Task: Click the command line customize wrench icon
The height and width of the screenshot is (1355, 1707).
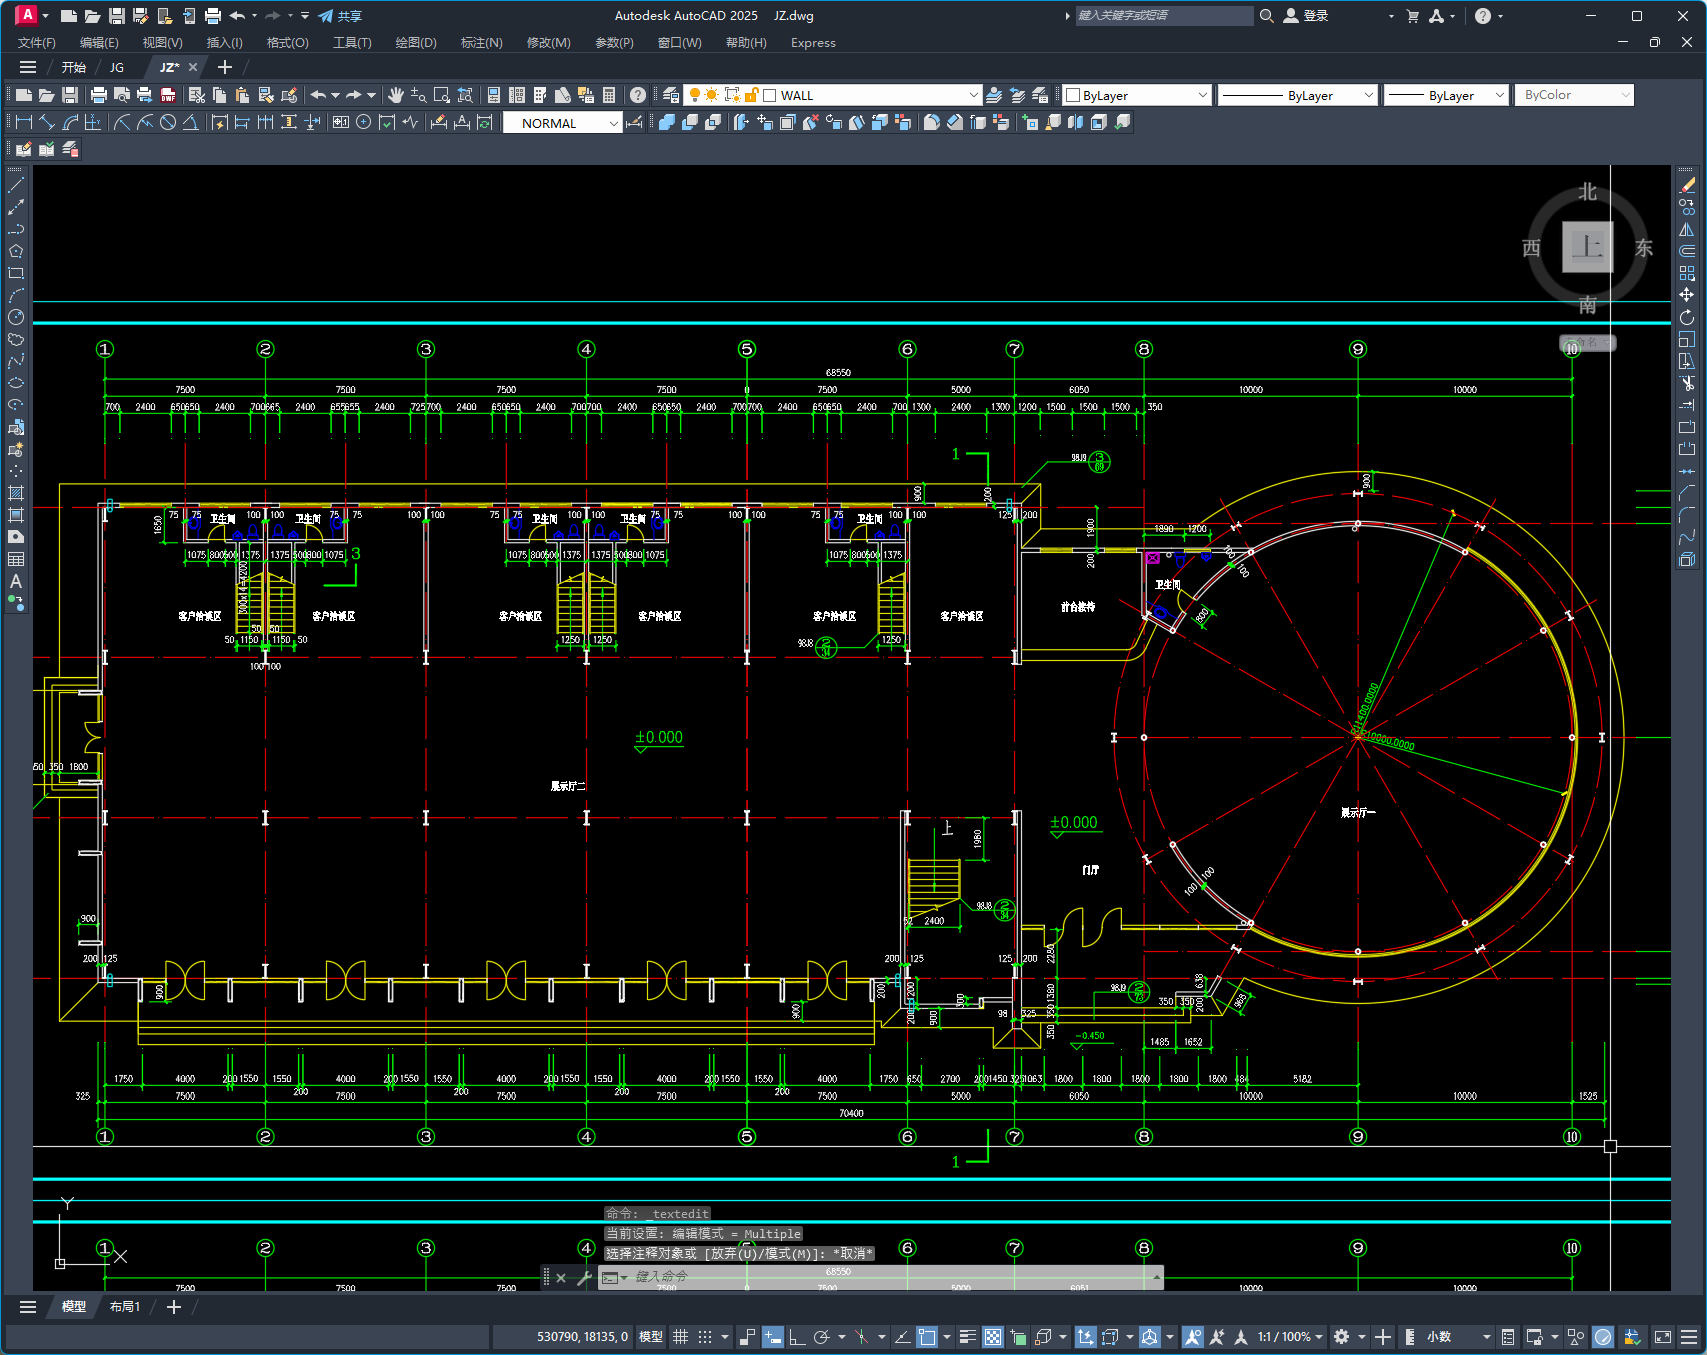Action: click(x=584, y=1278)
